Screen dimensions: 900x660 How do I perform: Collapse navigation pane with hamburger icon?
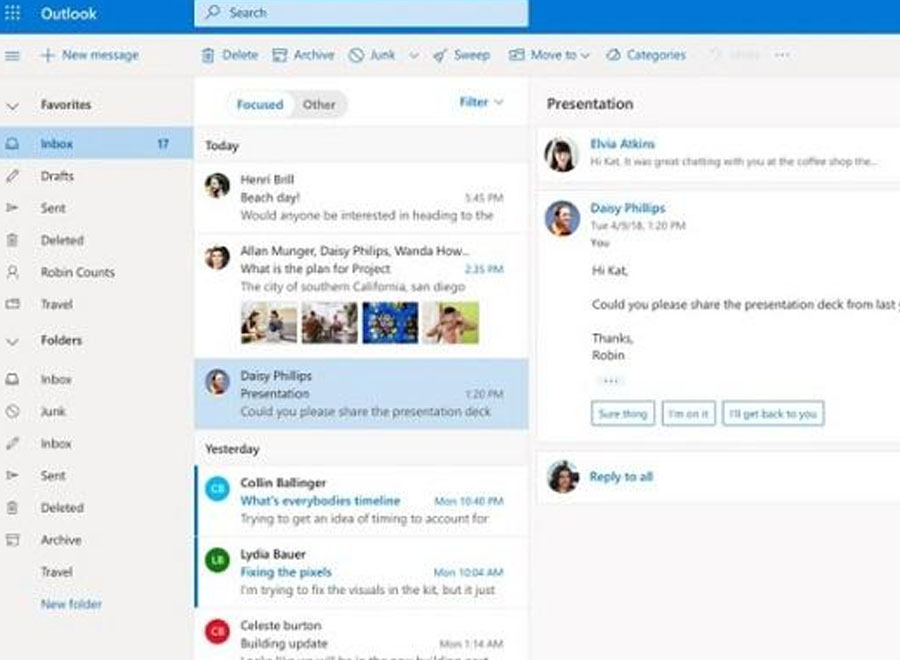[x=13, y=56]
